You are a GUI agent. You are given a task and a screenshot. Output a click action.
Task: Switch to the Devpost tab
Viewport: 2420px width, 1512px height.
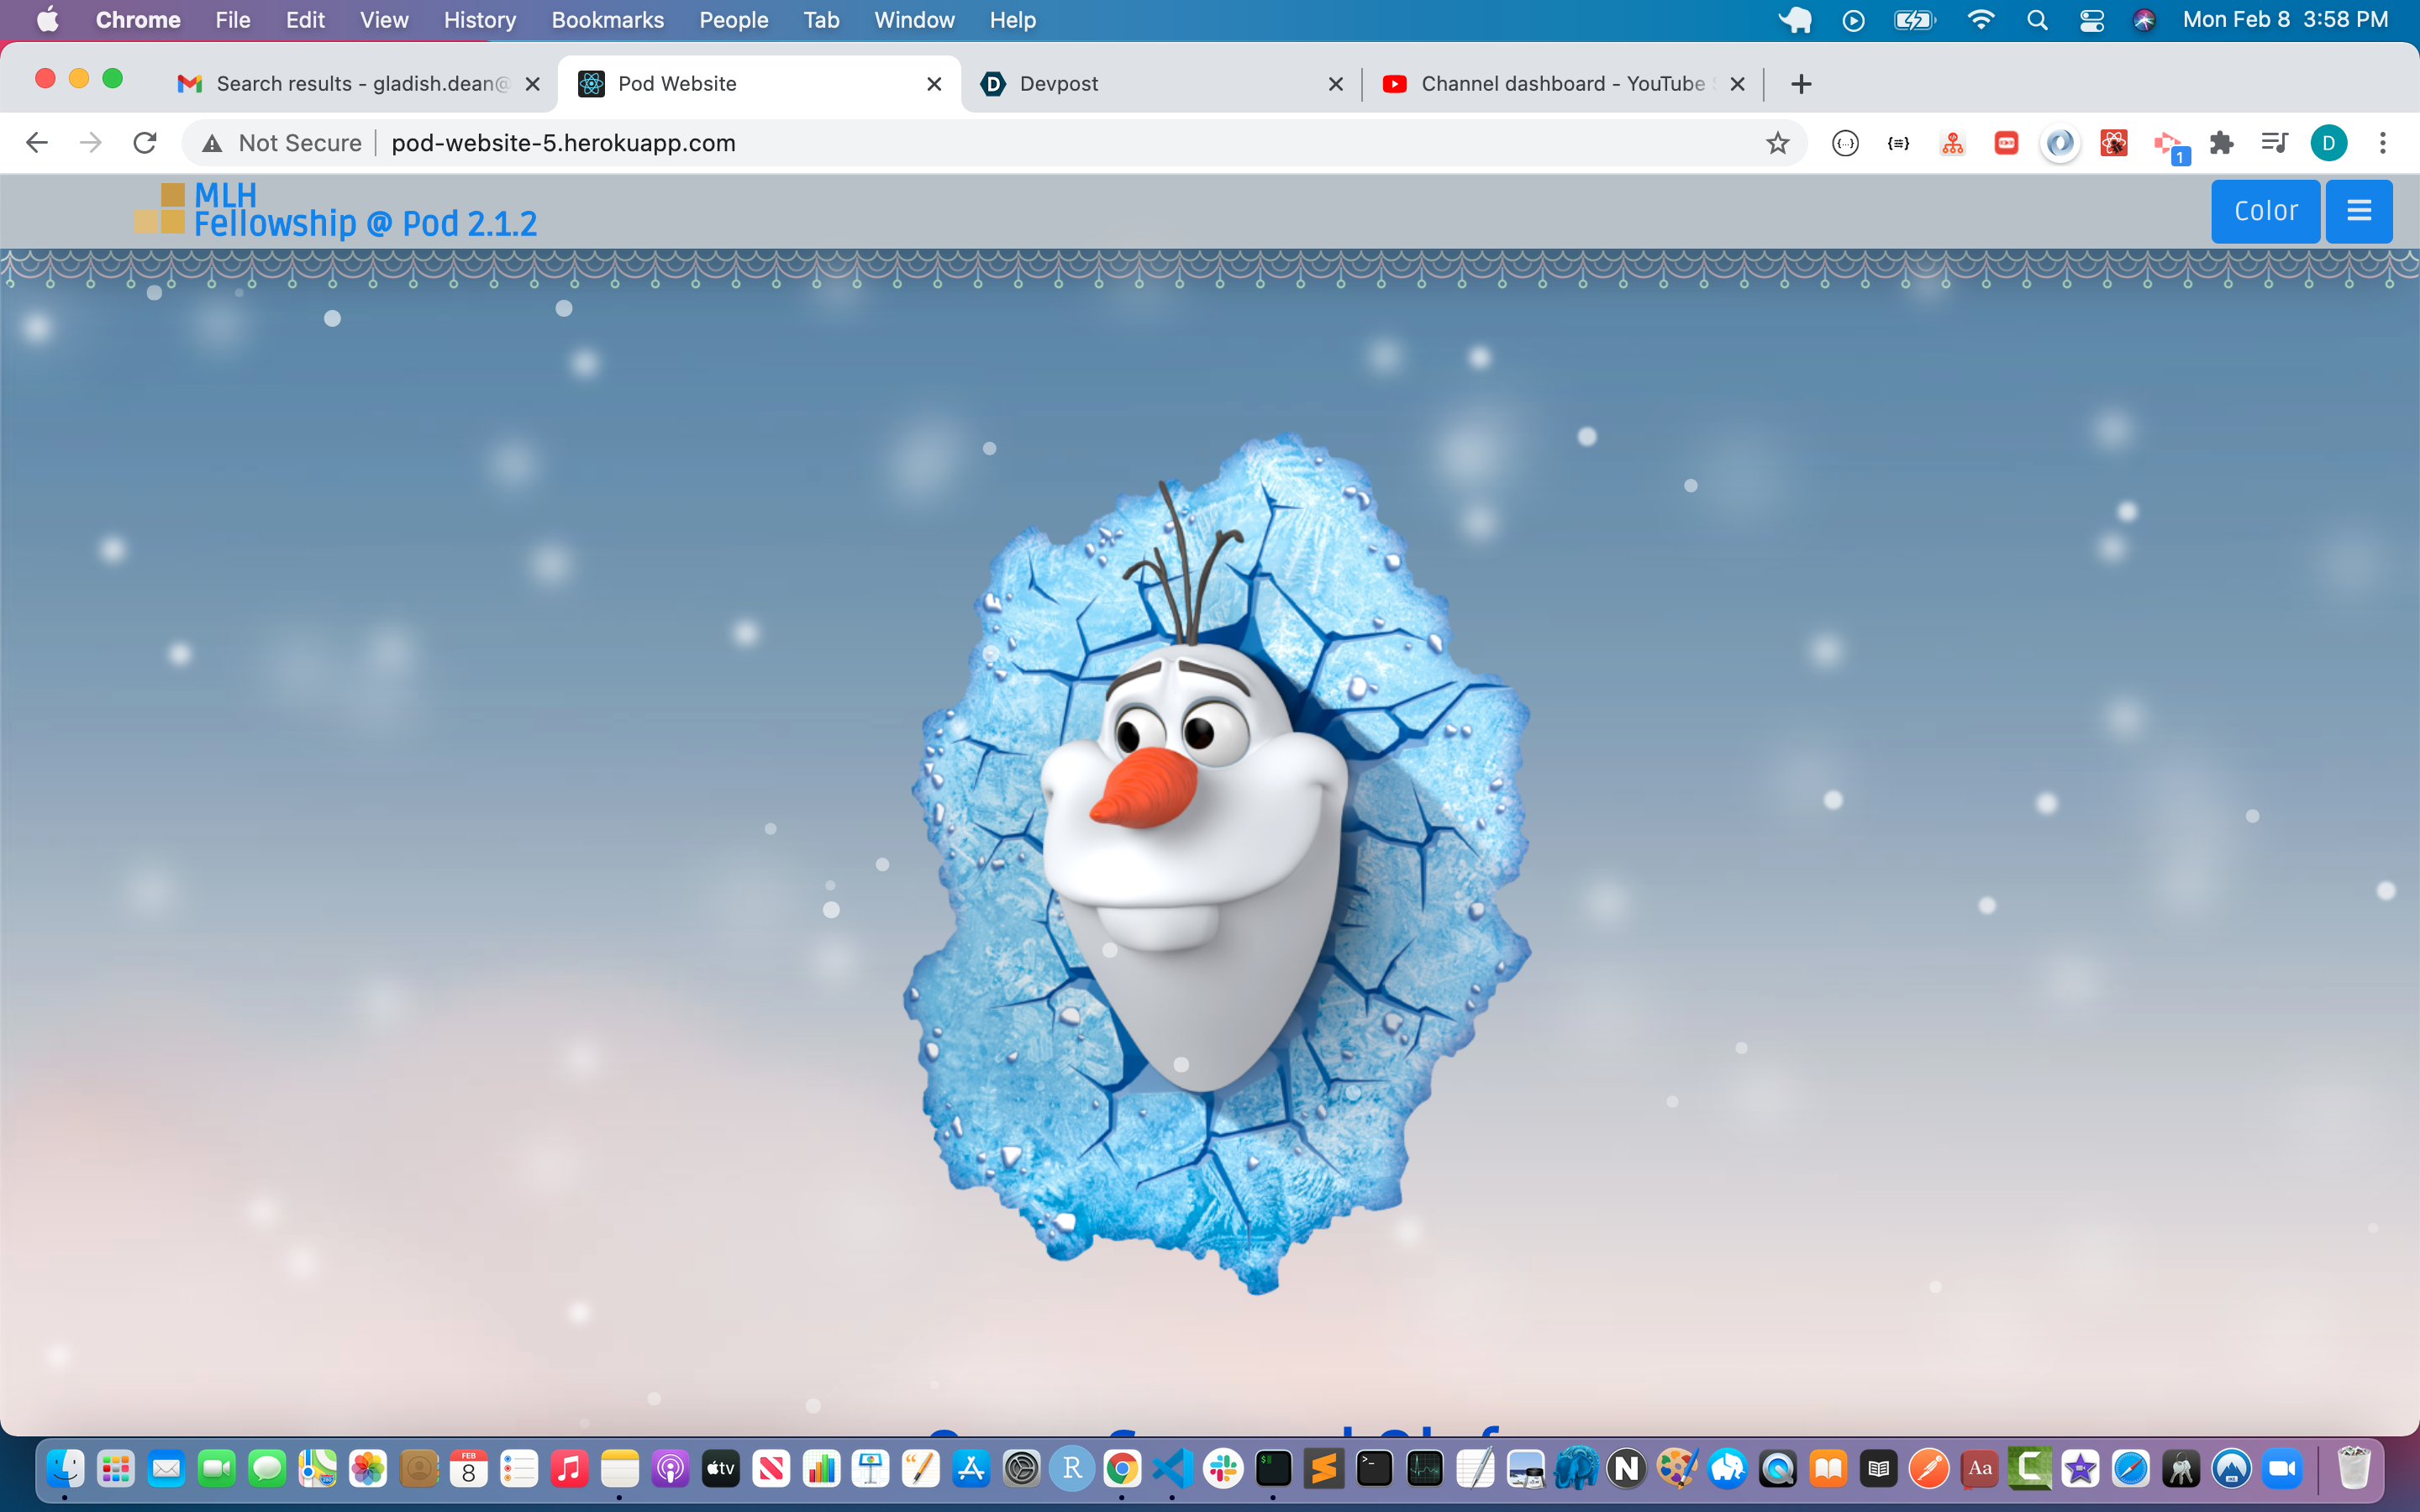(x=1058, y=84)
